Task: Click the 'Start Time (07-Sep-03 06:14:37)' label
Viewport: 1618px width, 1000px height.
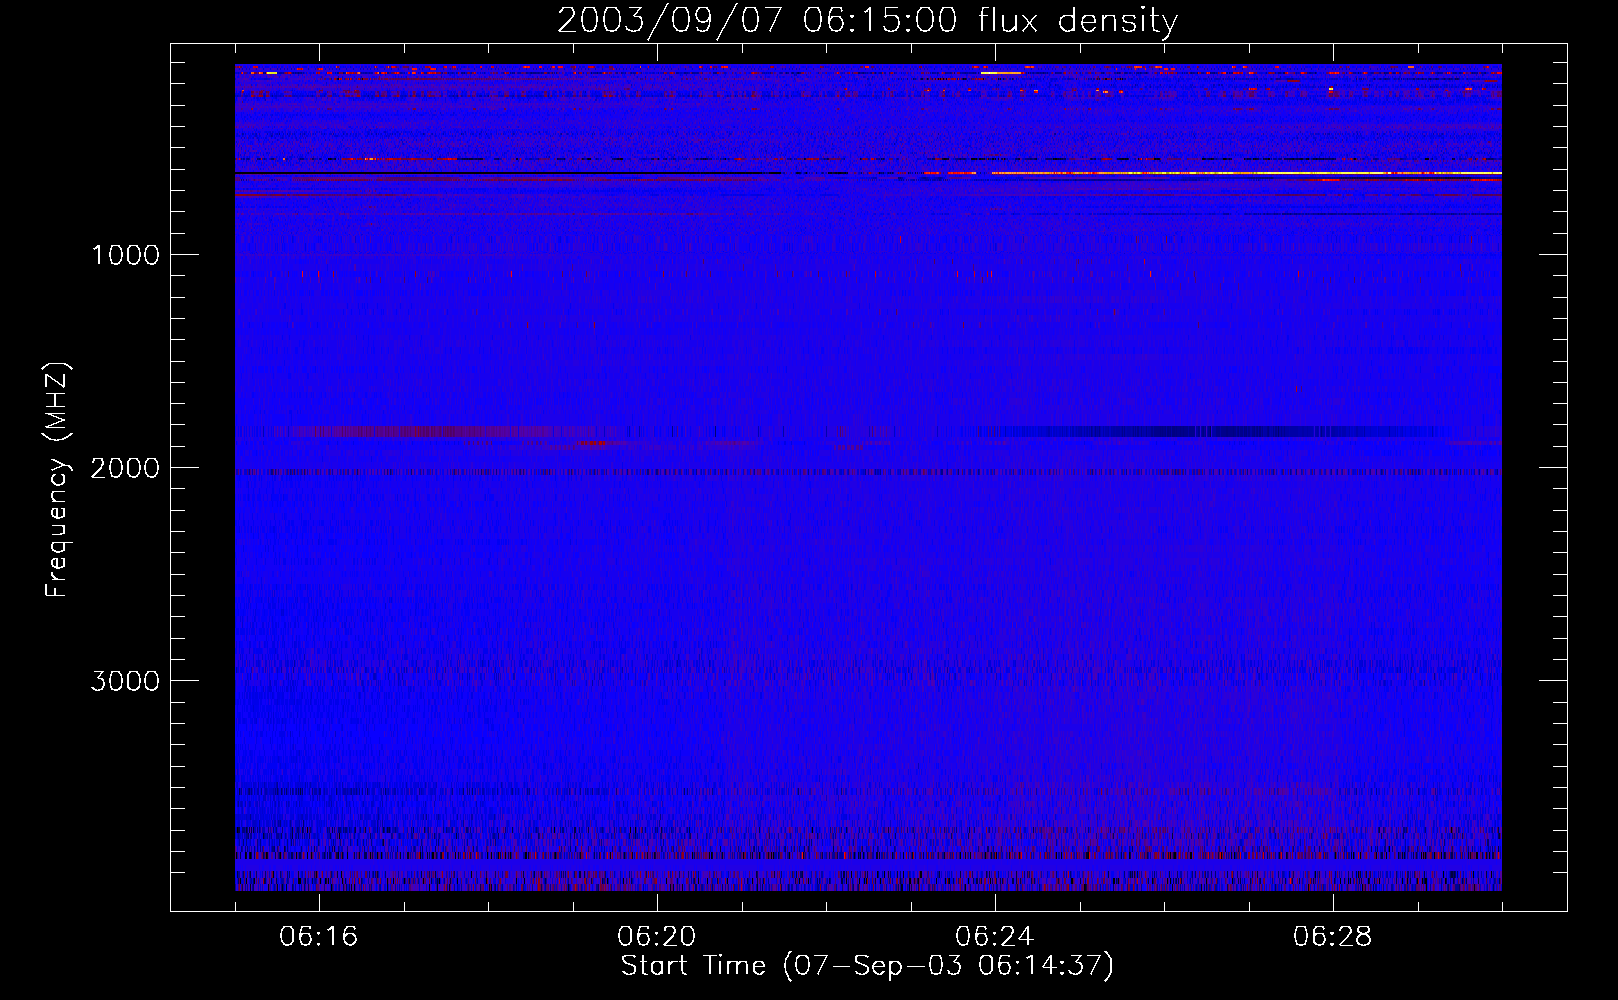Action: pyautogui.click(x=867, y=966)
